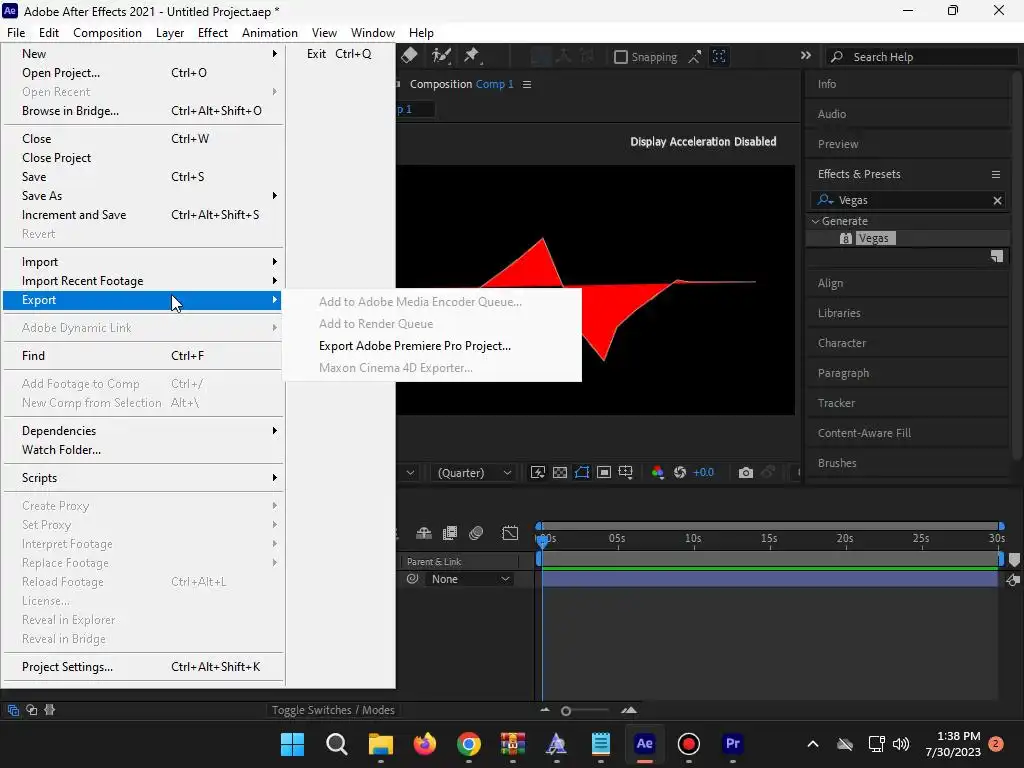Expand the Scripts submenu

click(x=143, y=478)
